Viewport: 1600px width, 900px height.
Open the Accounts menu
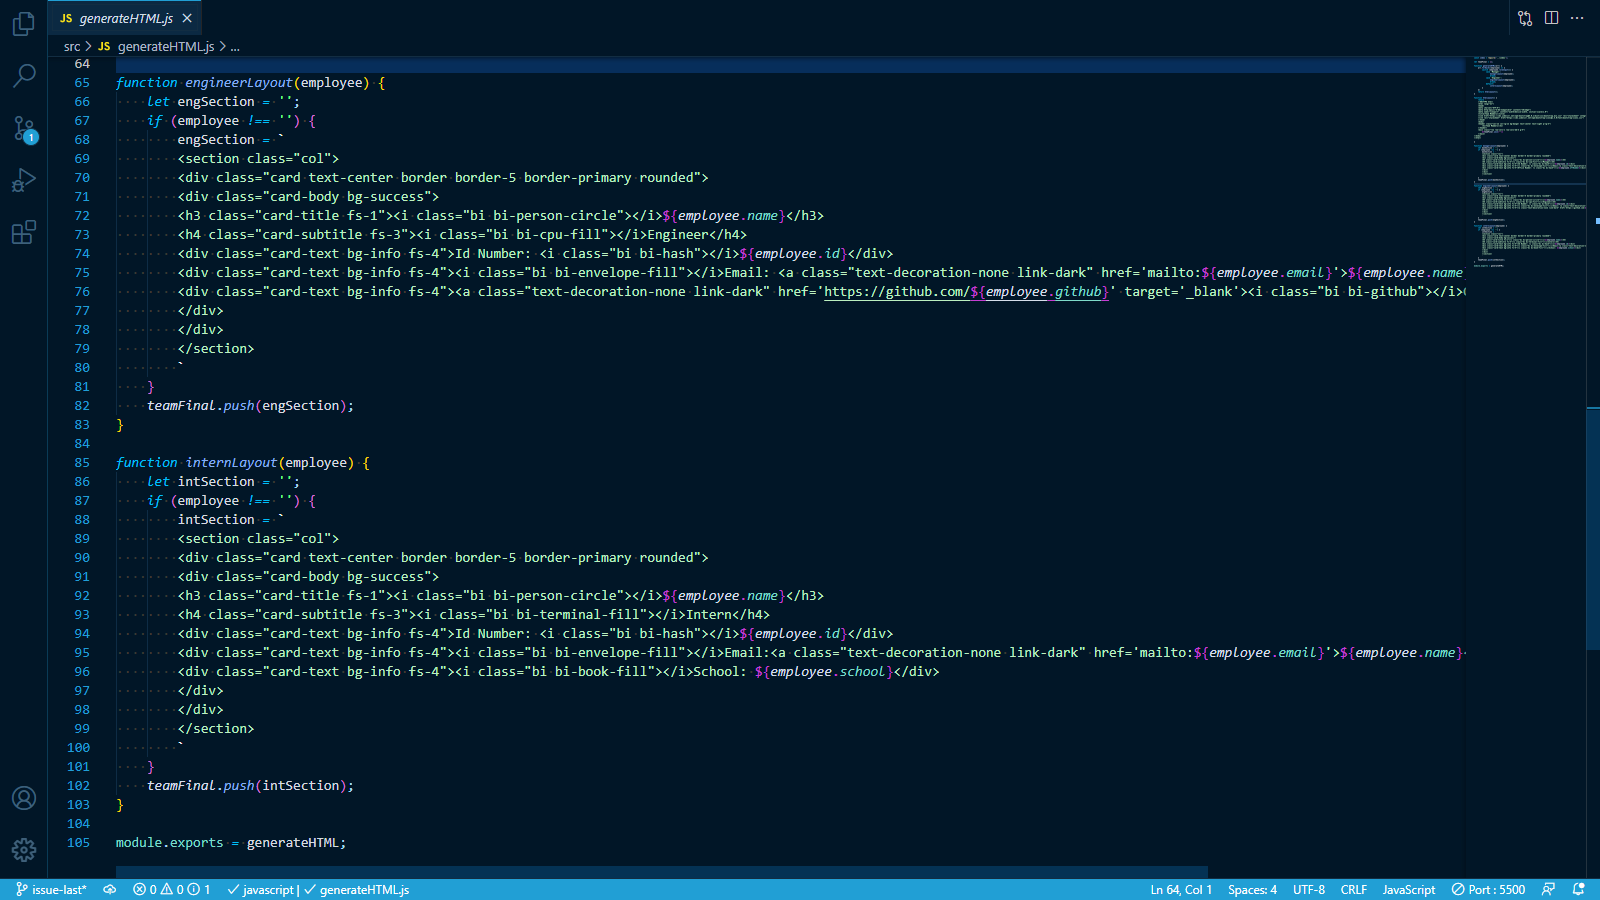[24, 798]
